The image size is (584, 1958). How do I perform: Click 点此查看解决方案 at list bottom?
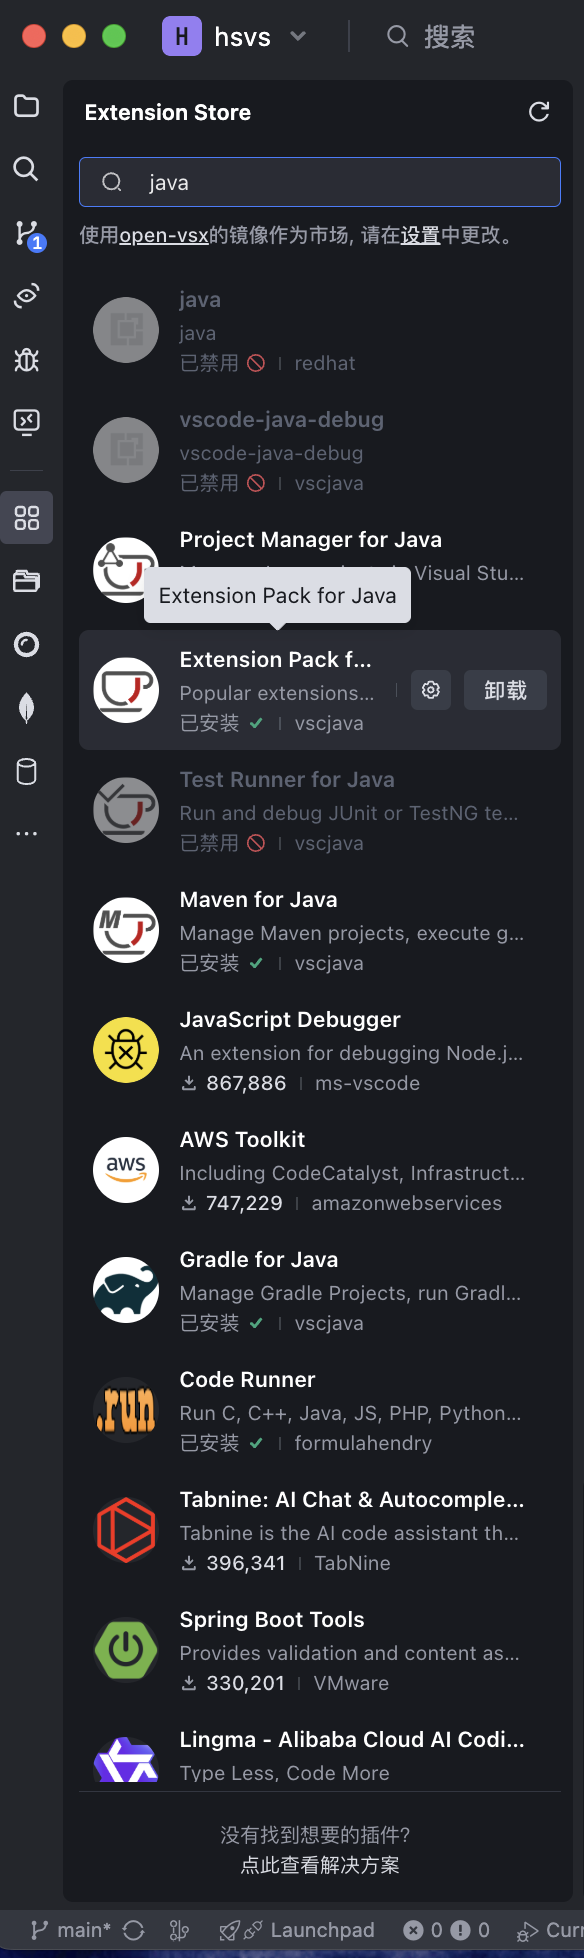[x=320, y=1866]
